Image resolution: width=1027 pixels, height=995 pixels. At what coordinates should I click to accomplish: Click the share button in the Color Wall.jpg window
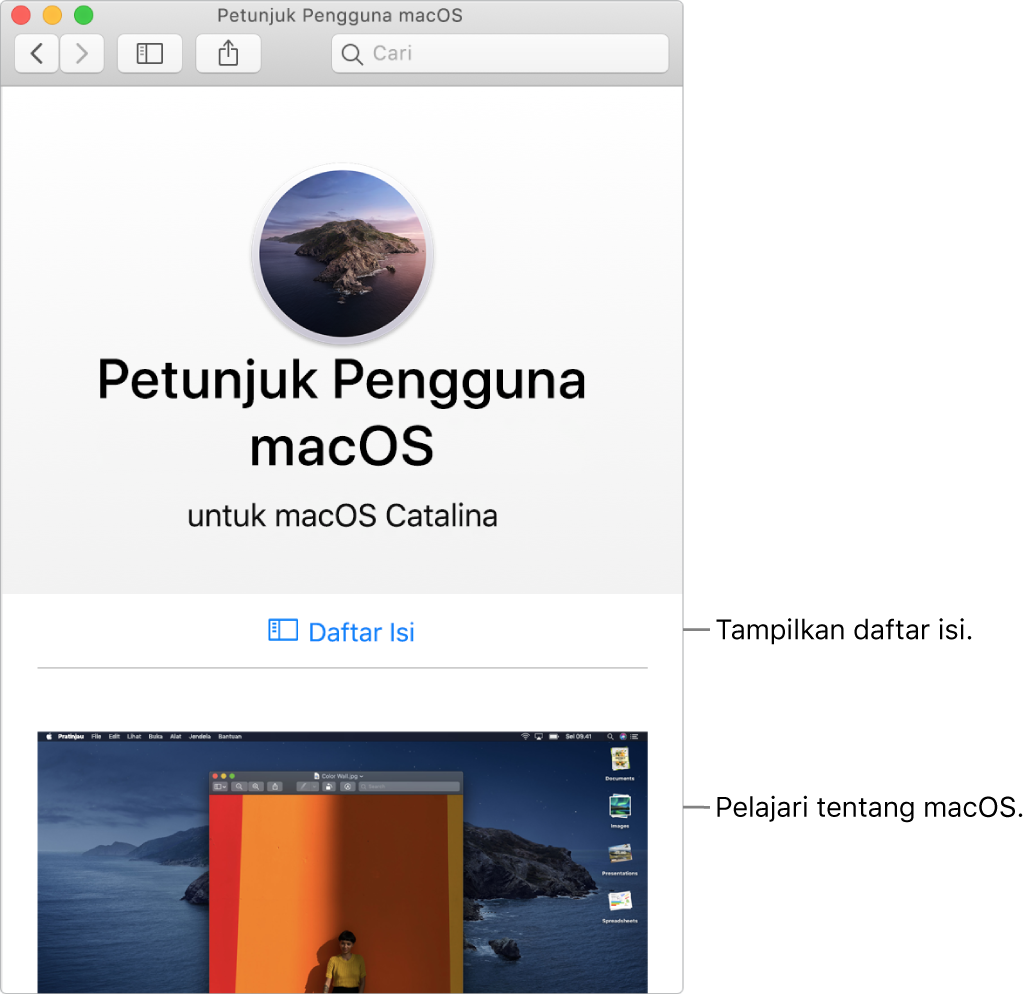[x=274, y=786]
